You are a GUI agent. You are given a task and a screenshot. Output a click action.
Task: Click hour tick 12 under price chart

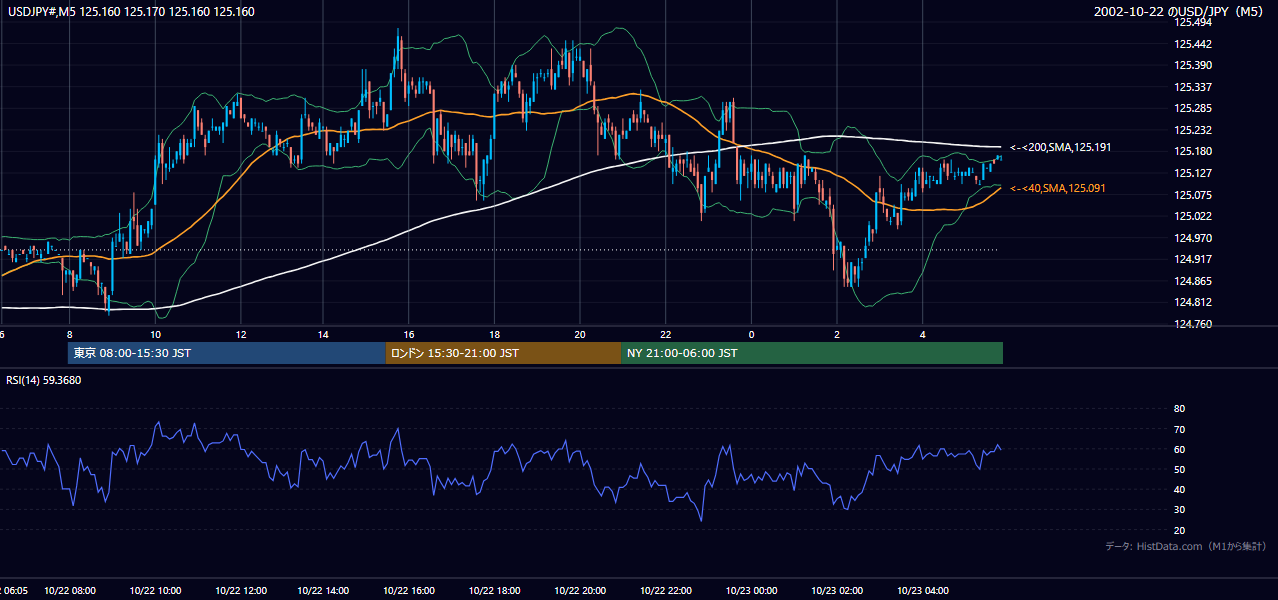coord(241,334)
